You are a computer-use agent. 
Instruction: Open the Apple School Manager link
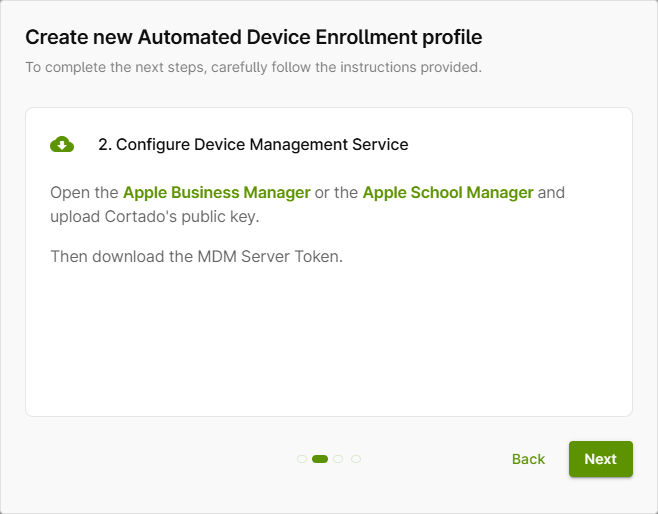[448, 193]
